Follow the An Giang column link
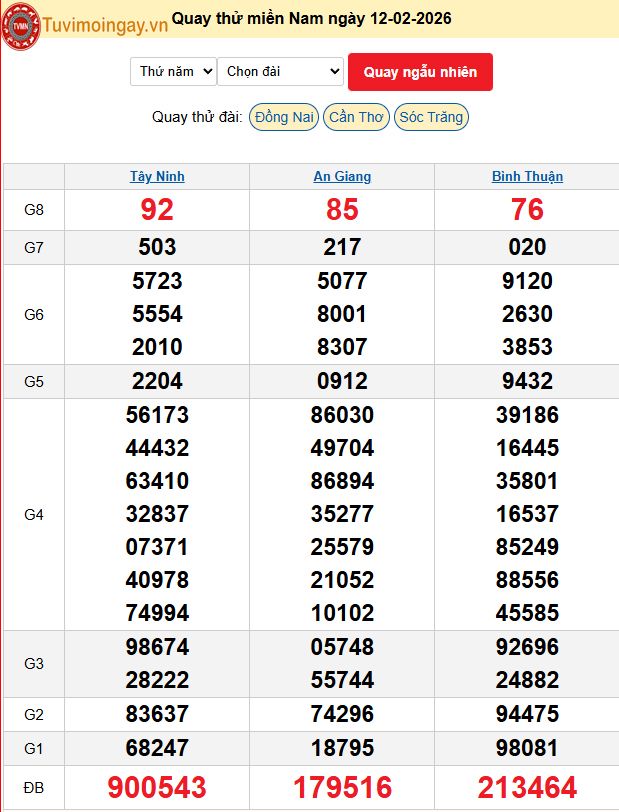The height and width of the screenshot is (812, 619). click(342, 176)
